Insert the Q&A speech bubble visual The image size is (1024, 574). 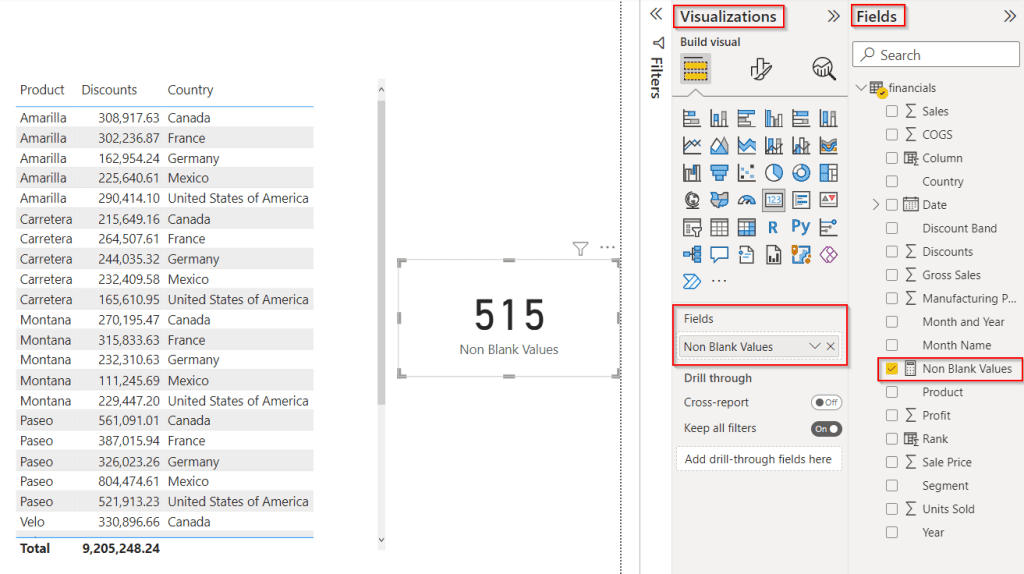[719, 255]
